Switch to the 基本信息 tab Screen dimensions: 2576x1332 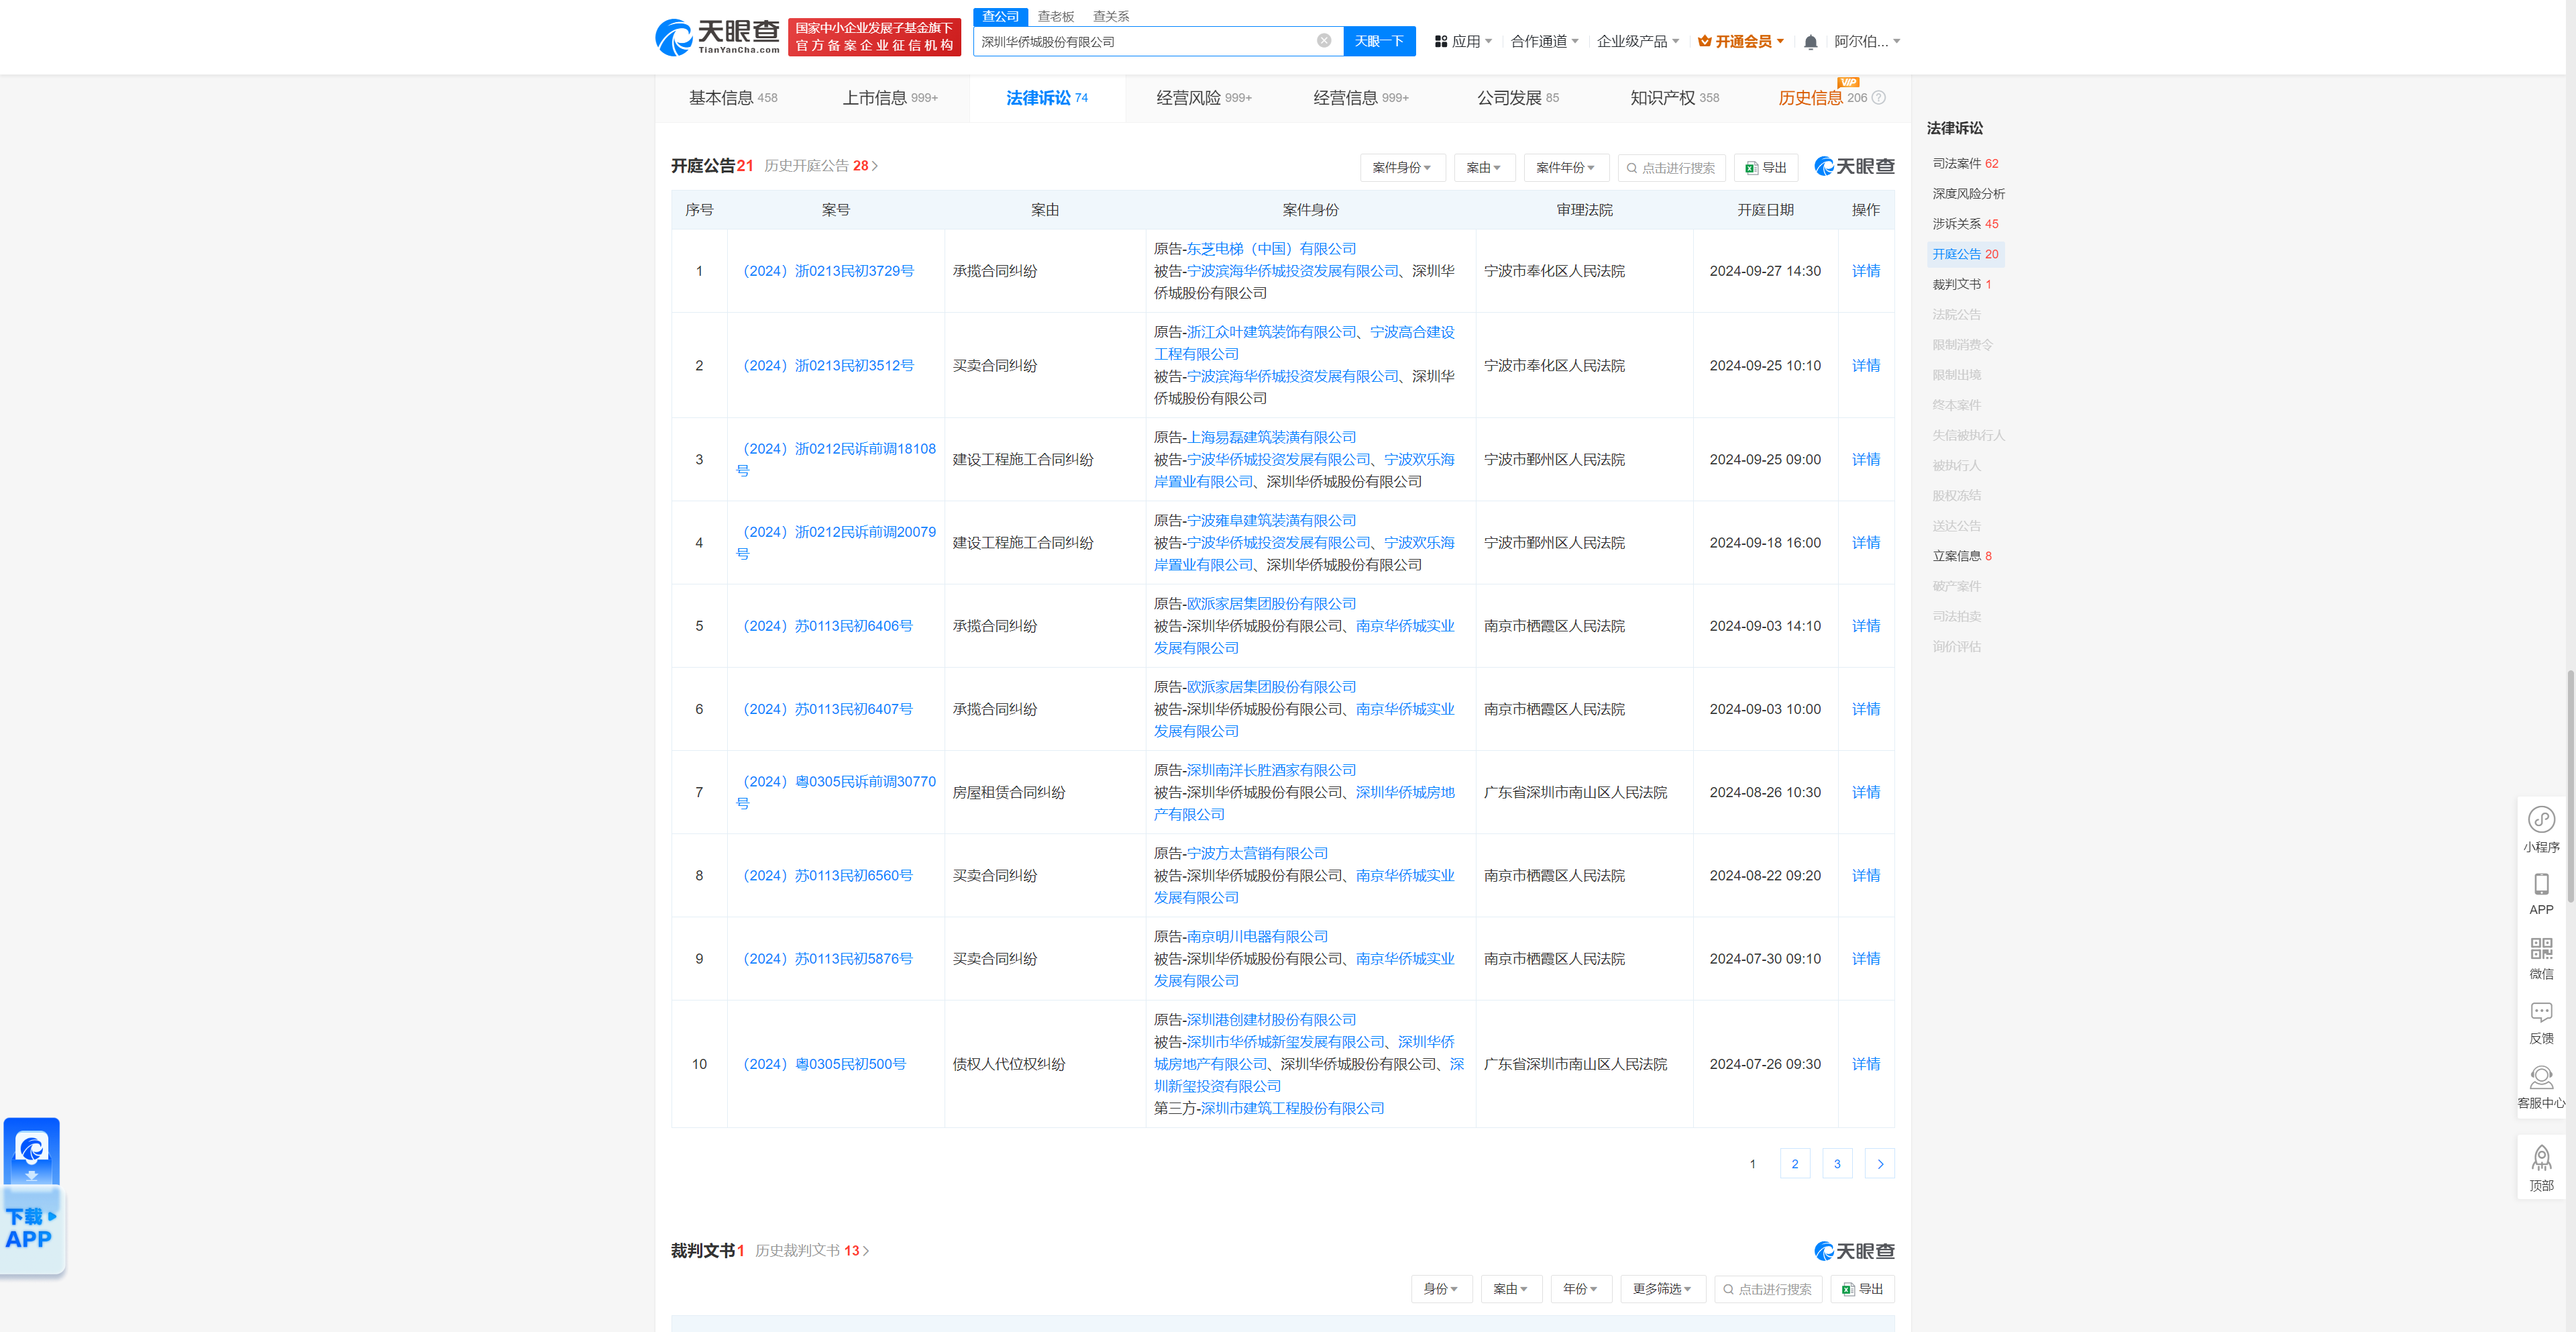point(733,98)
